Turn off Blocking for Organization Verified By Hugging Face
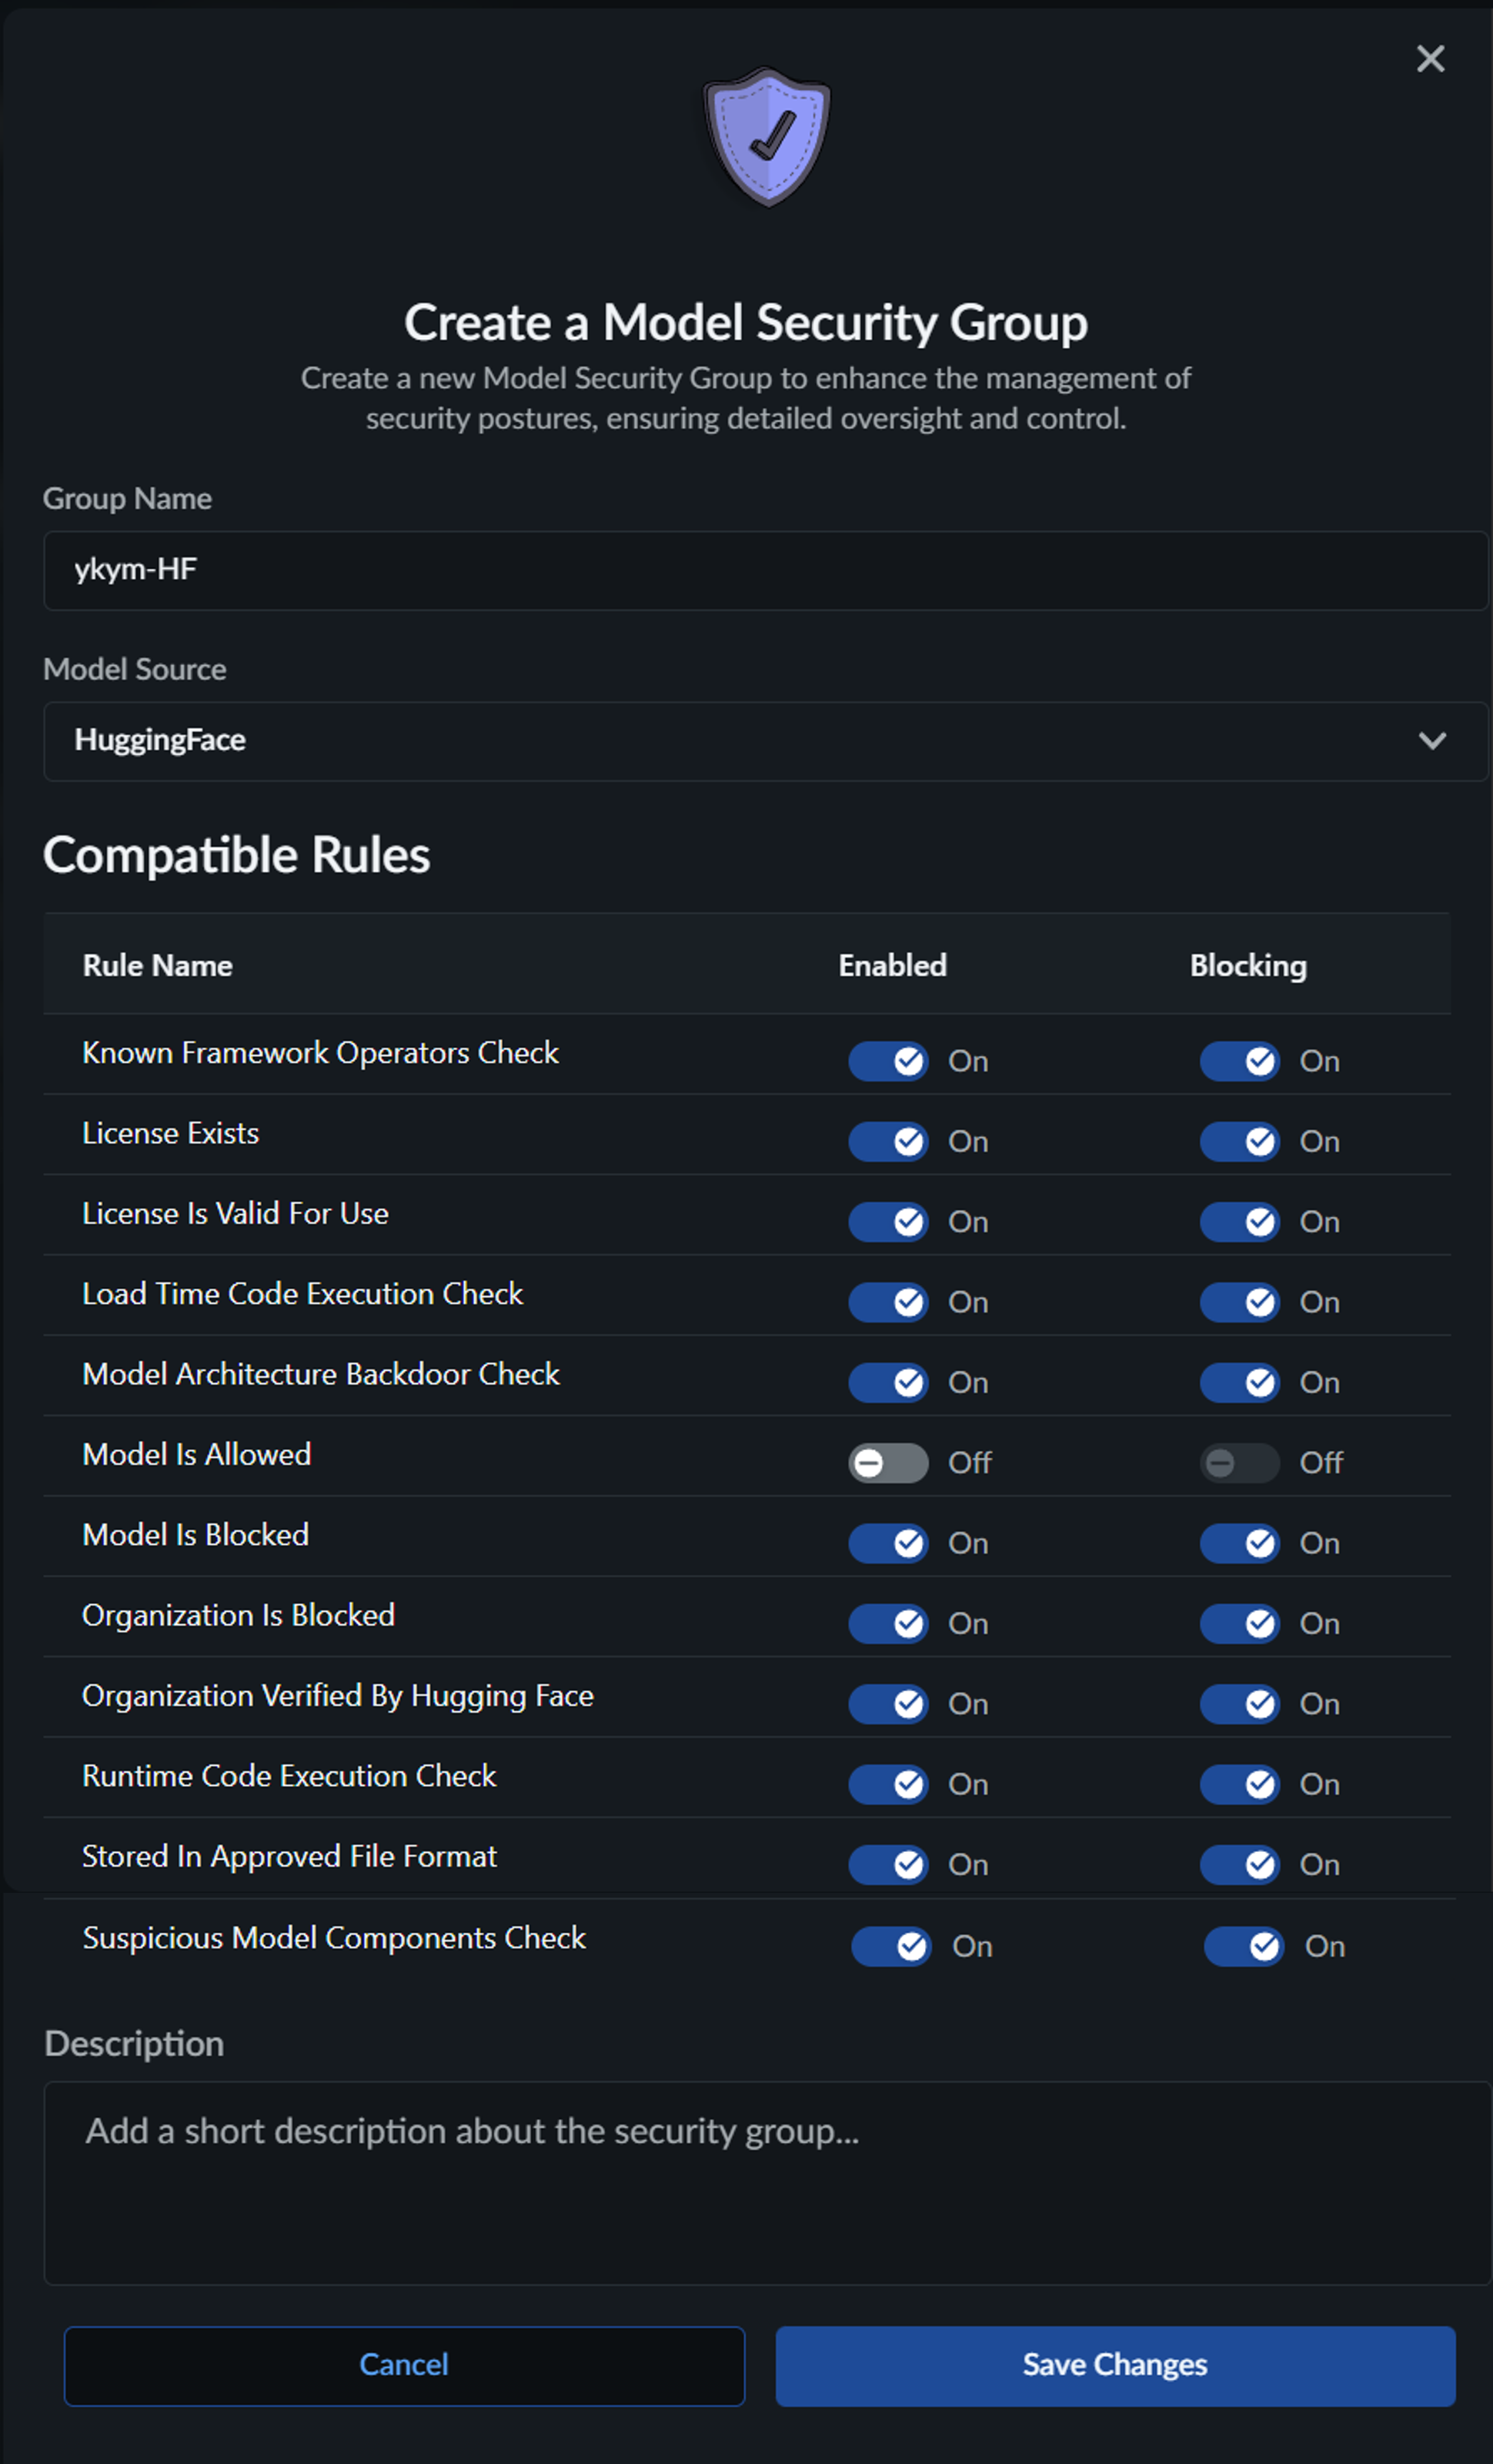Image resolution: width=1493 pixels, height=2464 pixels. tap(1239, 1704)
